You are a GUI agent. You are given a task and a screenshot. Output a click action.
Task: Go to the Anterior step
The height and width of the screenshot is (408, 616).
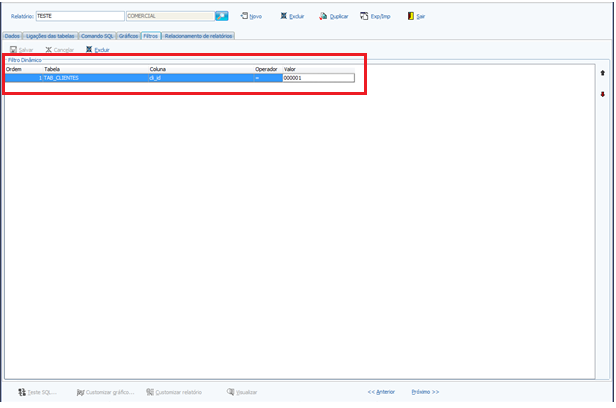381,392
